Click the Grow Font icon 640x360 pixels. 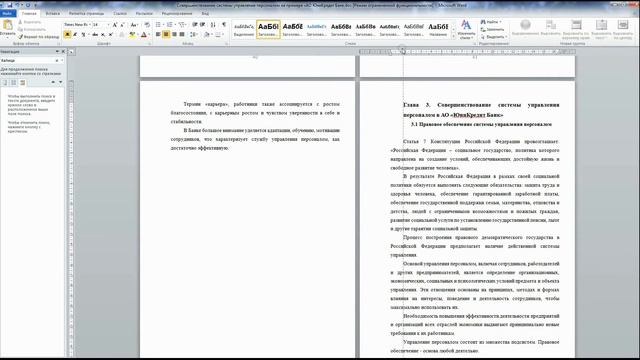115,25
